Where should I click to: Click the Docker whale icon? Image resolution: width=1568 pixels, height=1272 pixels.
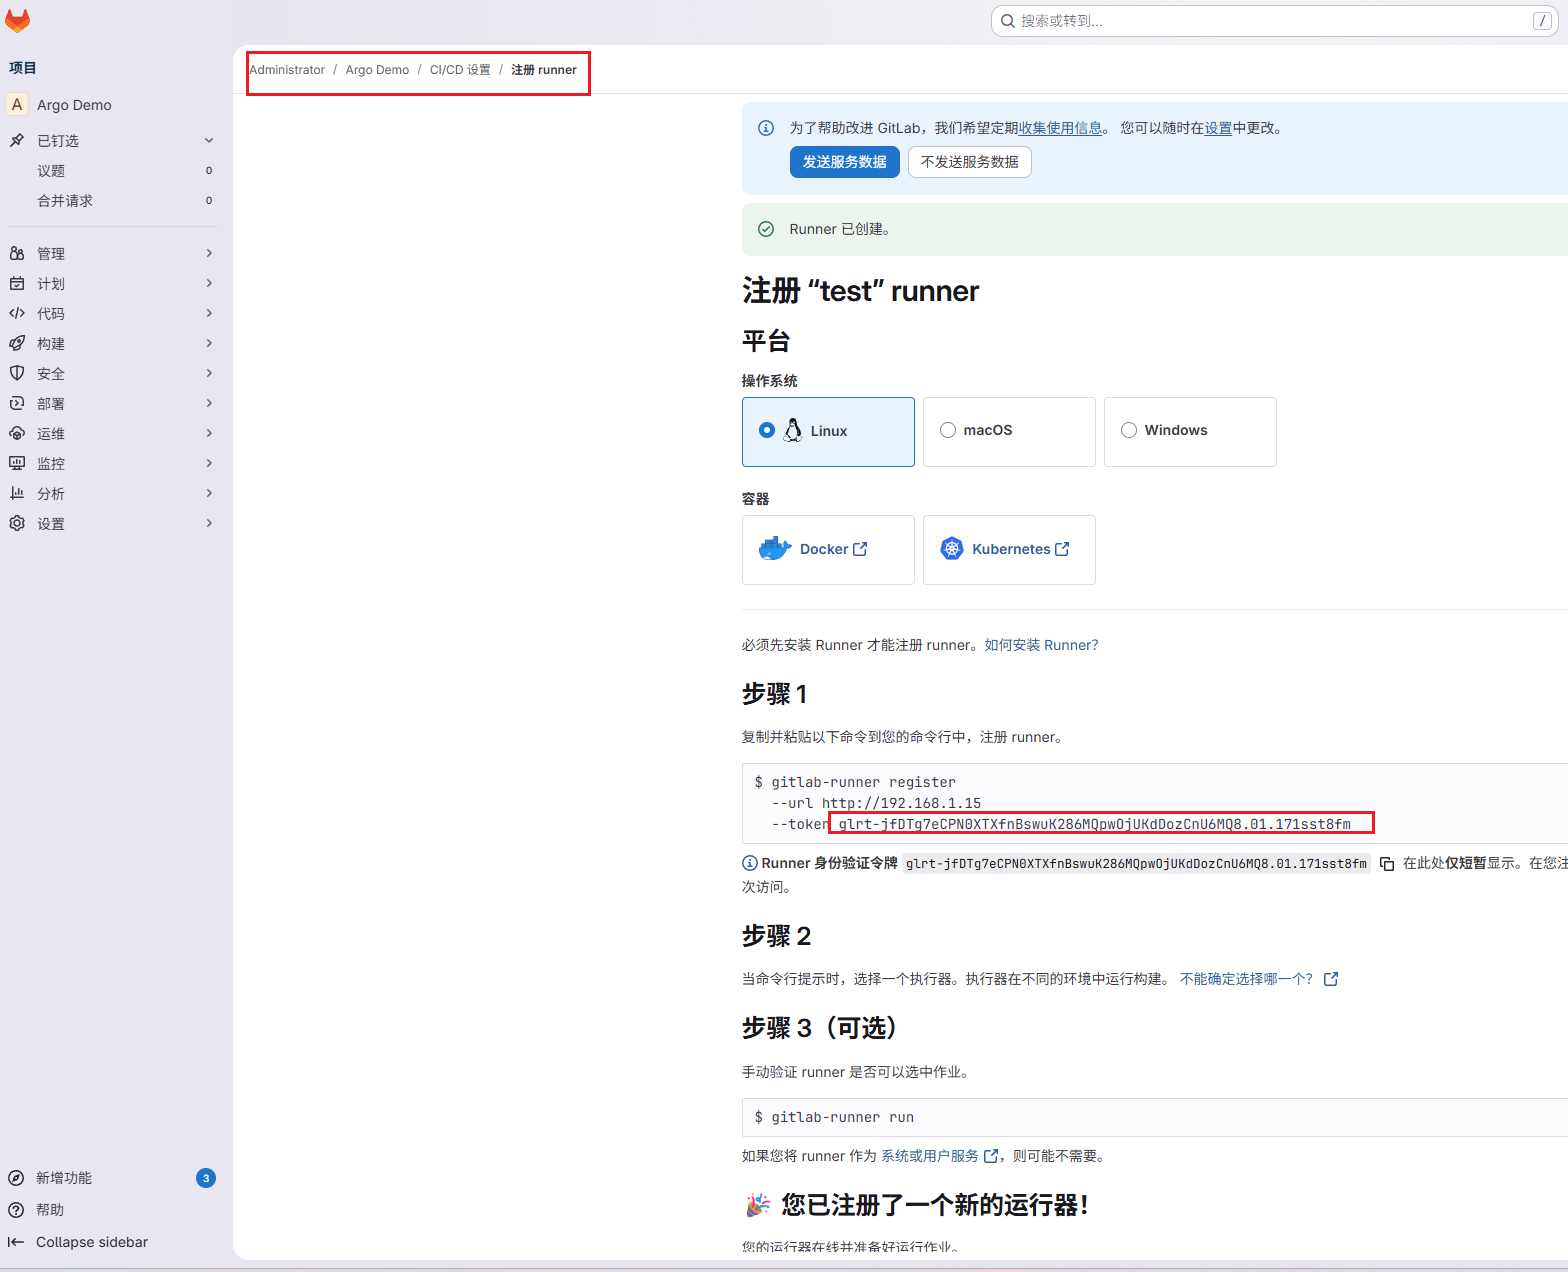775,549
